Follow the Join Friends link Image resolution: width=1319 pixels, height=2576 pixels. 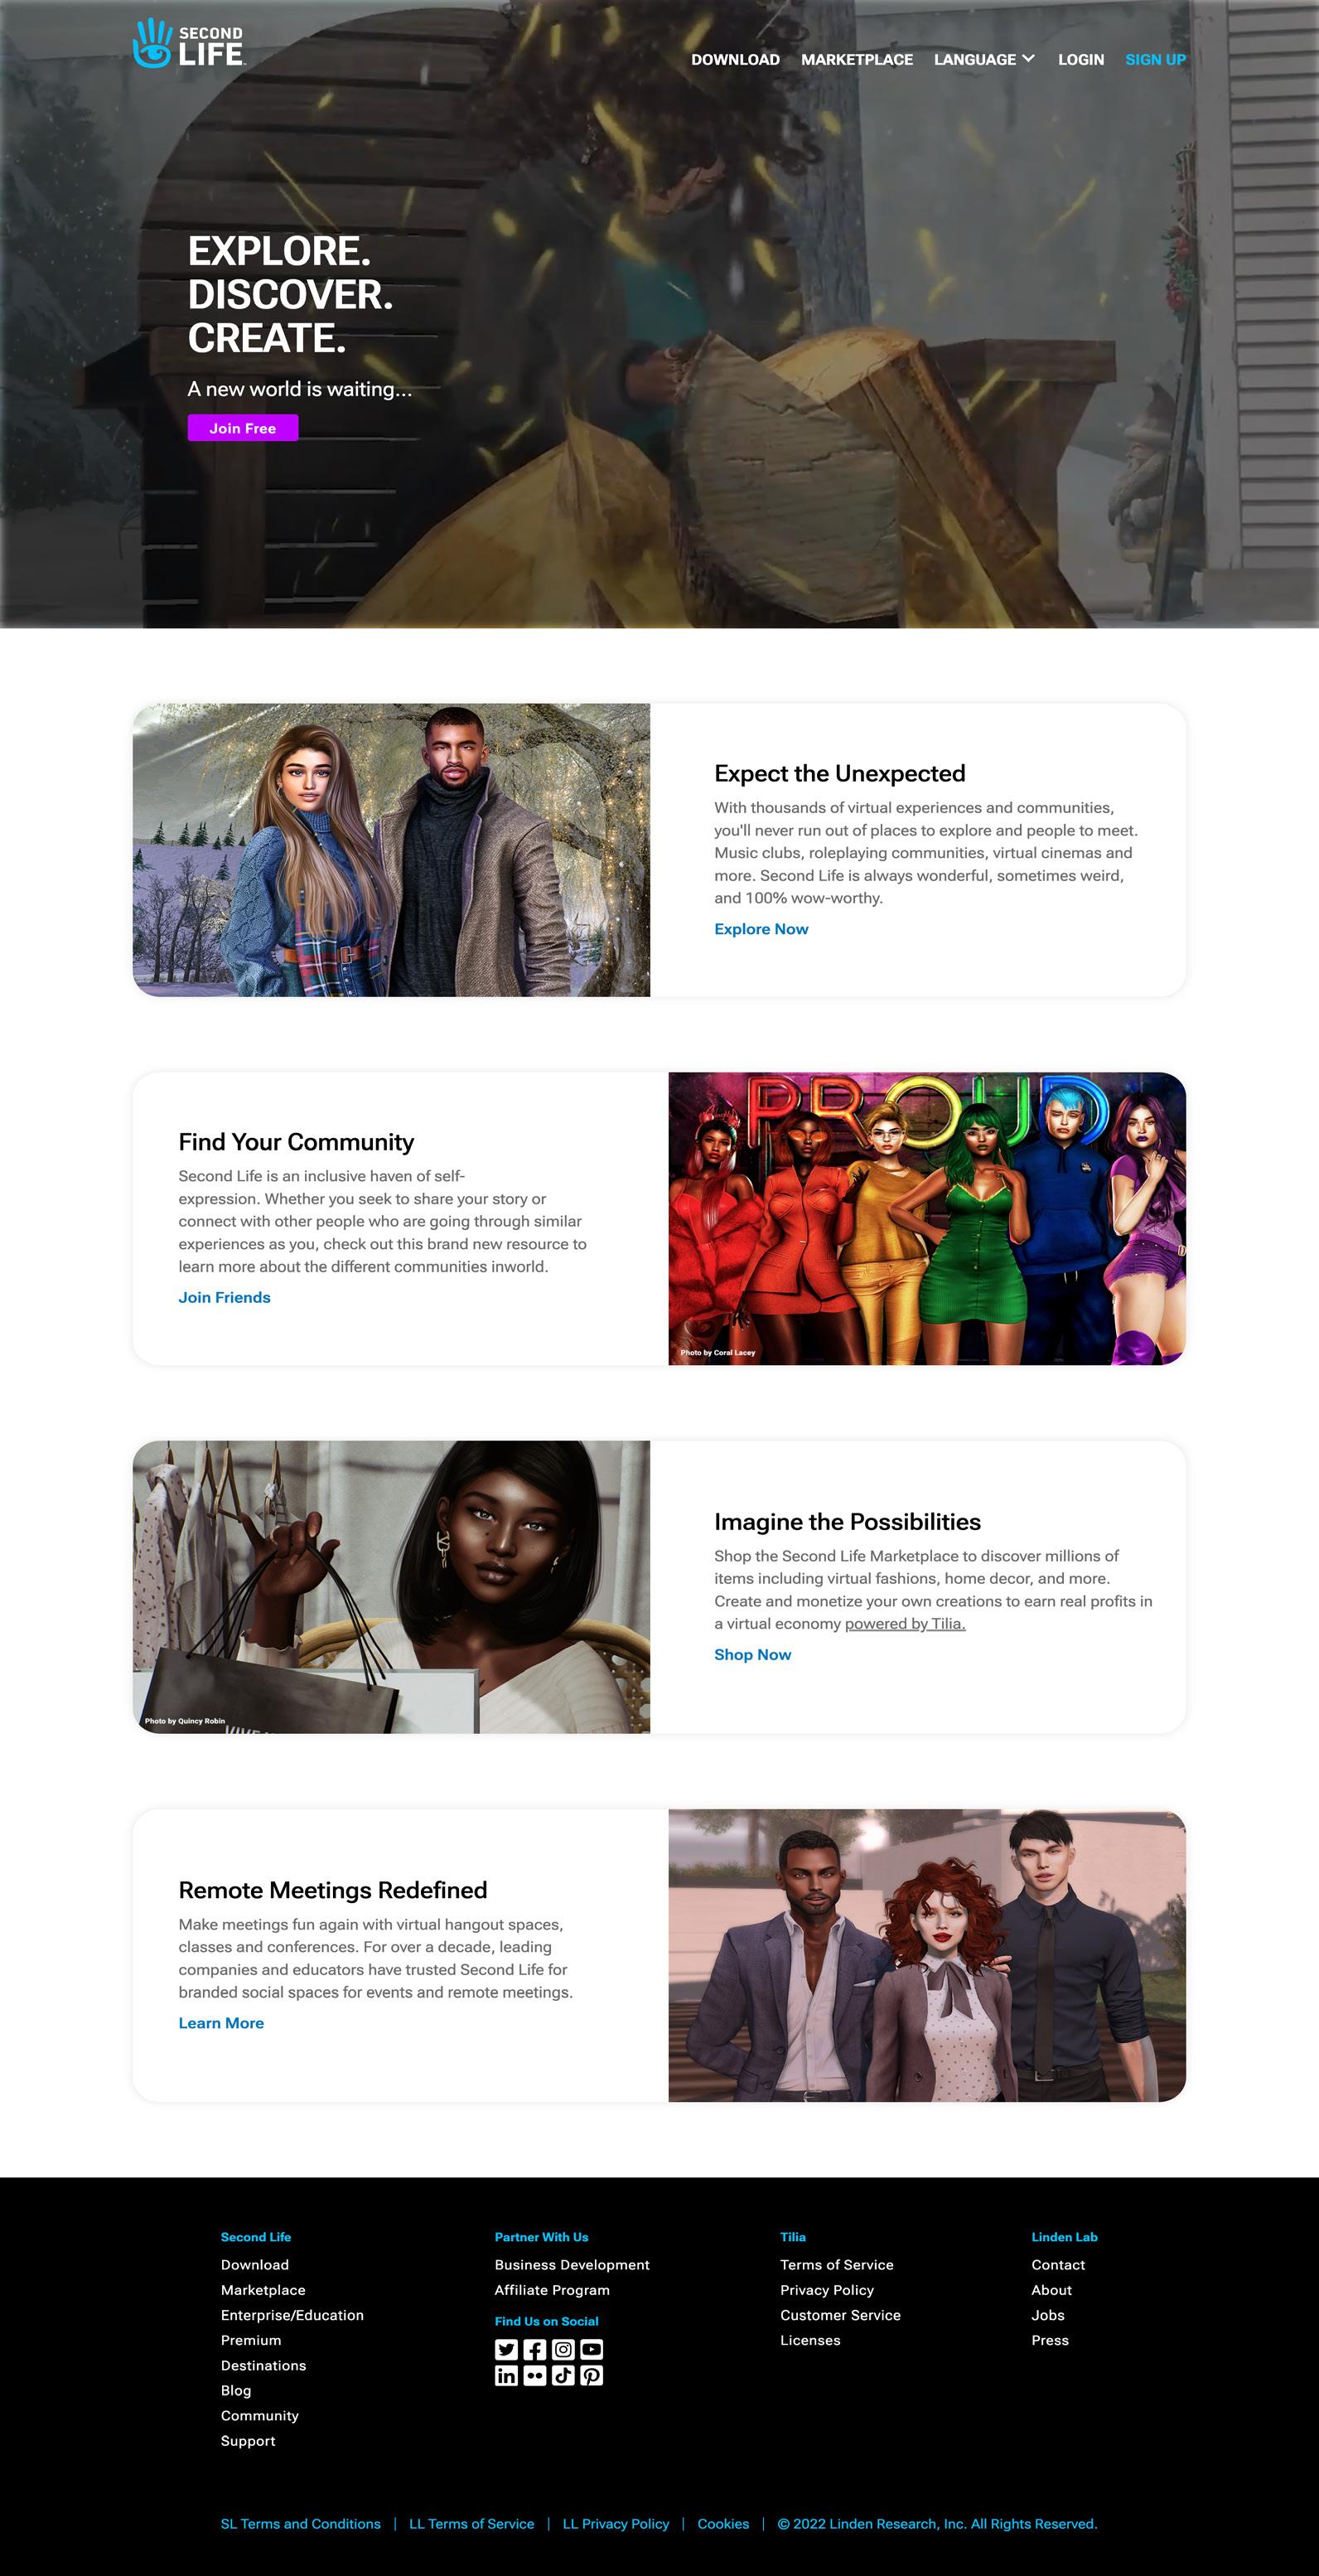coord(224,1297)
